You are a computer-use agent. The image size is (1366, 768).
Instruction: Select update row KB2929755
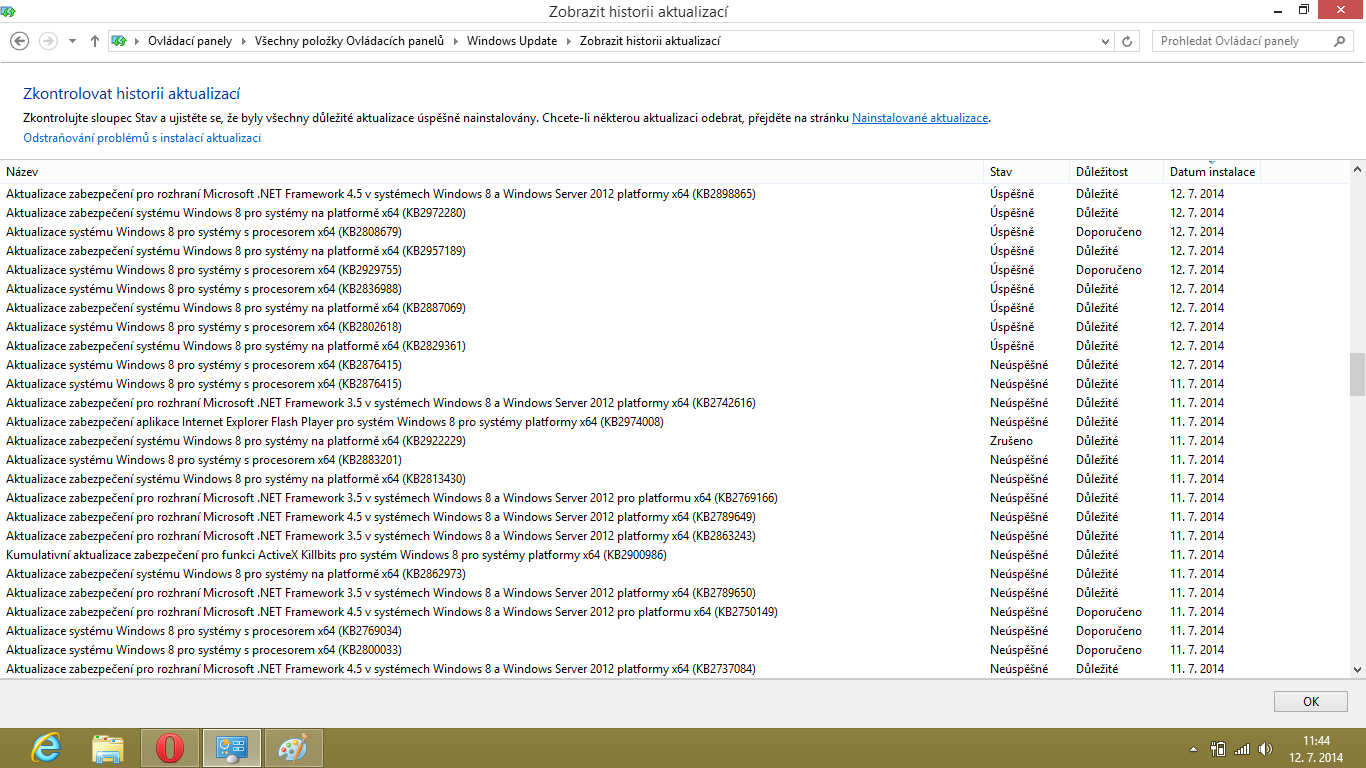click(x=674, y=270)
